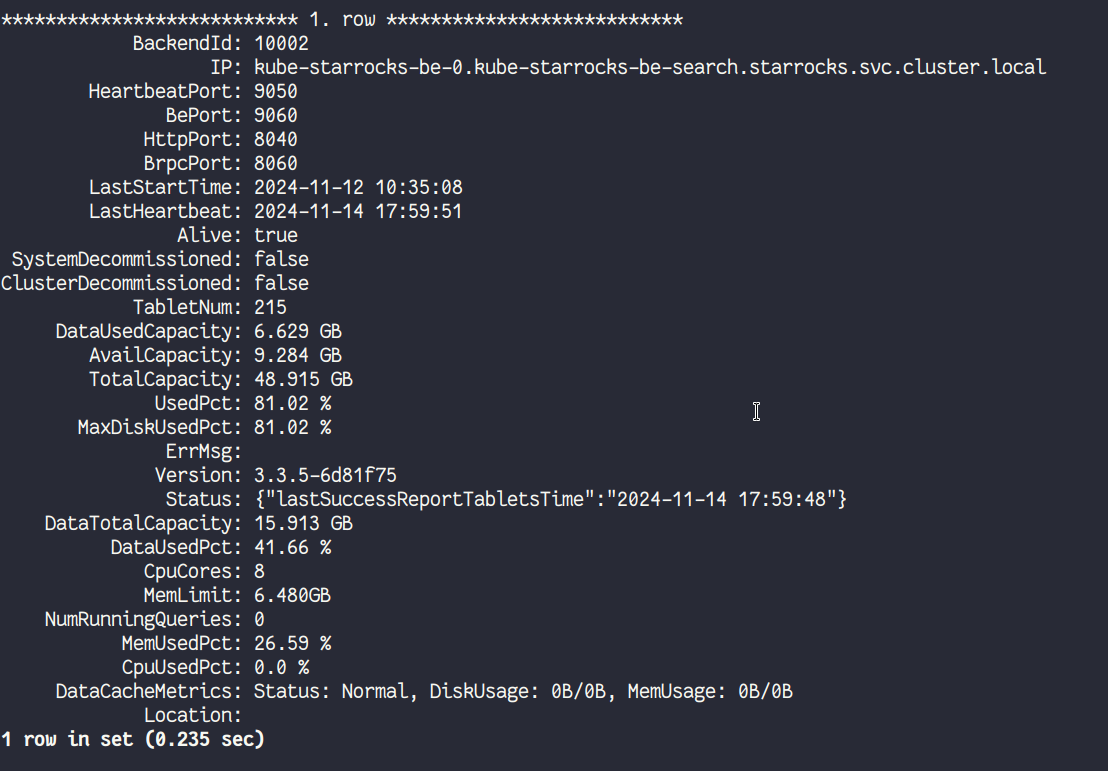Click the BePort value 9060
1108x771 pixels.
coord(275,115)
